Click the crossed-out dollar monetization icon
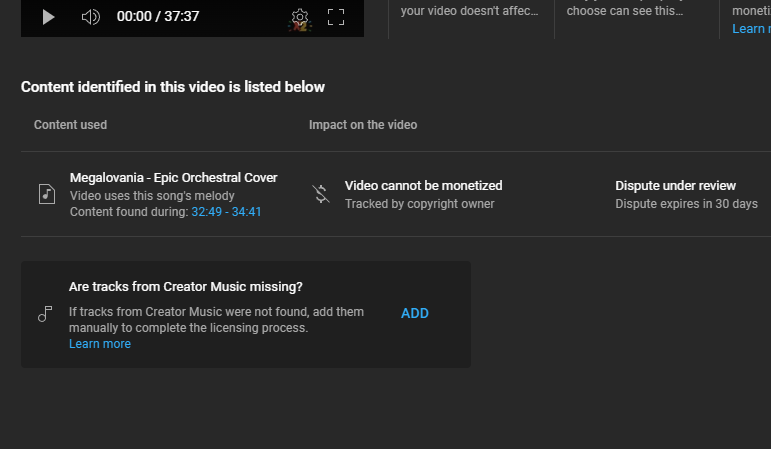 click(x=321, y=194)
